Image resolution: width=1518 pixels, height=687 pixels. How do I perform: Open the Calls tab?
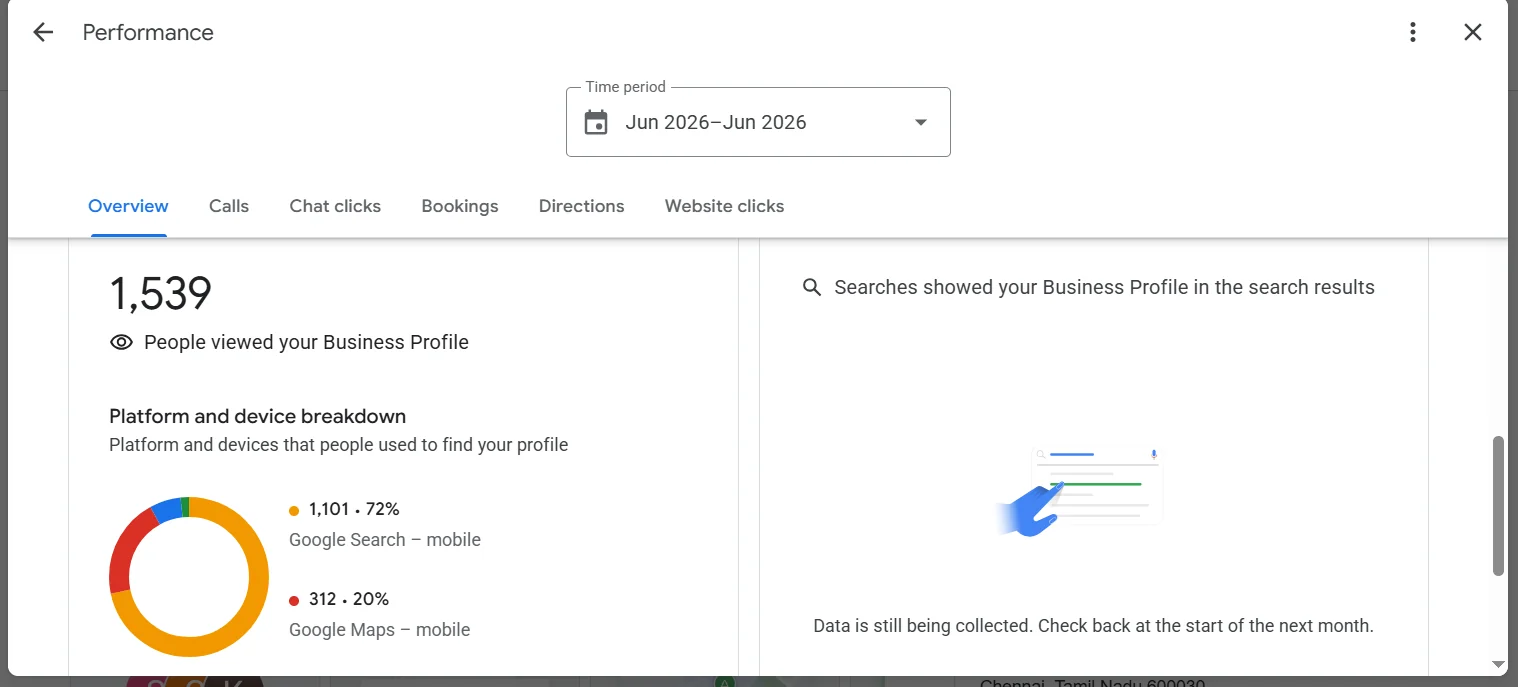[229, 206]
